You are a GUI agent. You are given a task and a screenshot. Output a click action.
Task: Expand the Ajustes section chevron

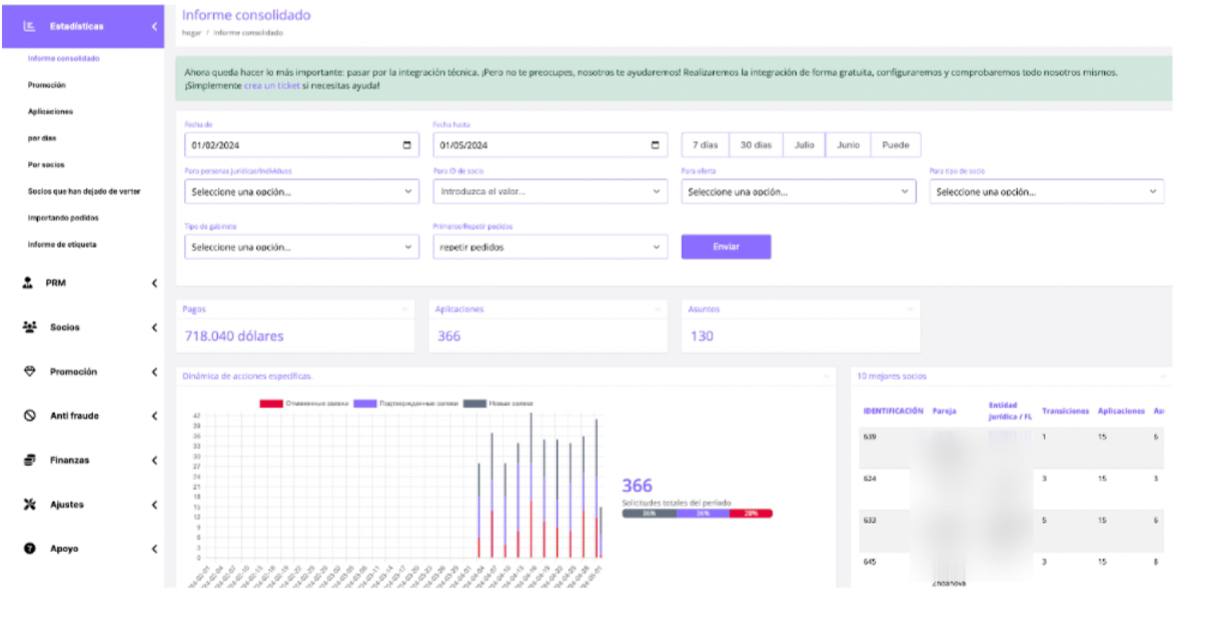click(x=154, y=505)
